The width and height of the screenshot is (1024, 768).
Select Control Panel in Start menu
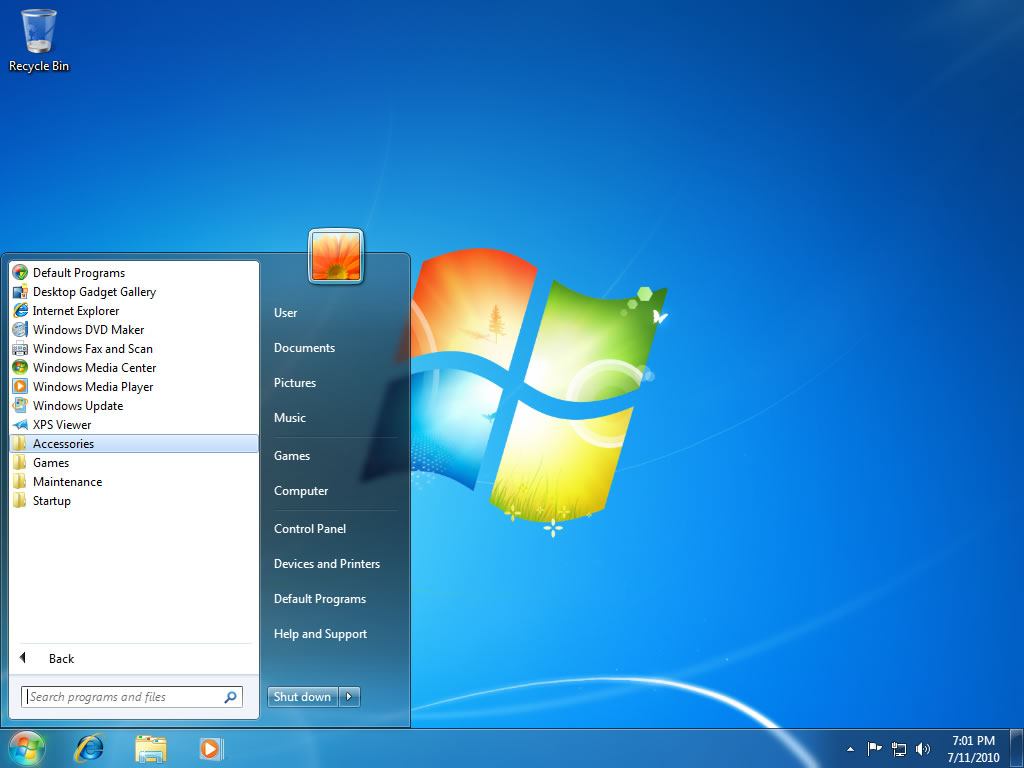click(x=310, y=529)
